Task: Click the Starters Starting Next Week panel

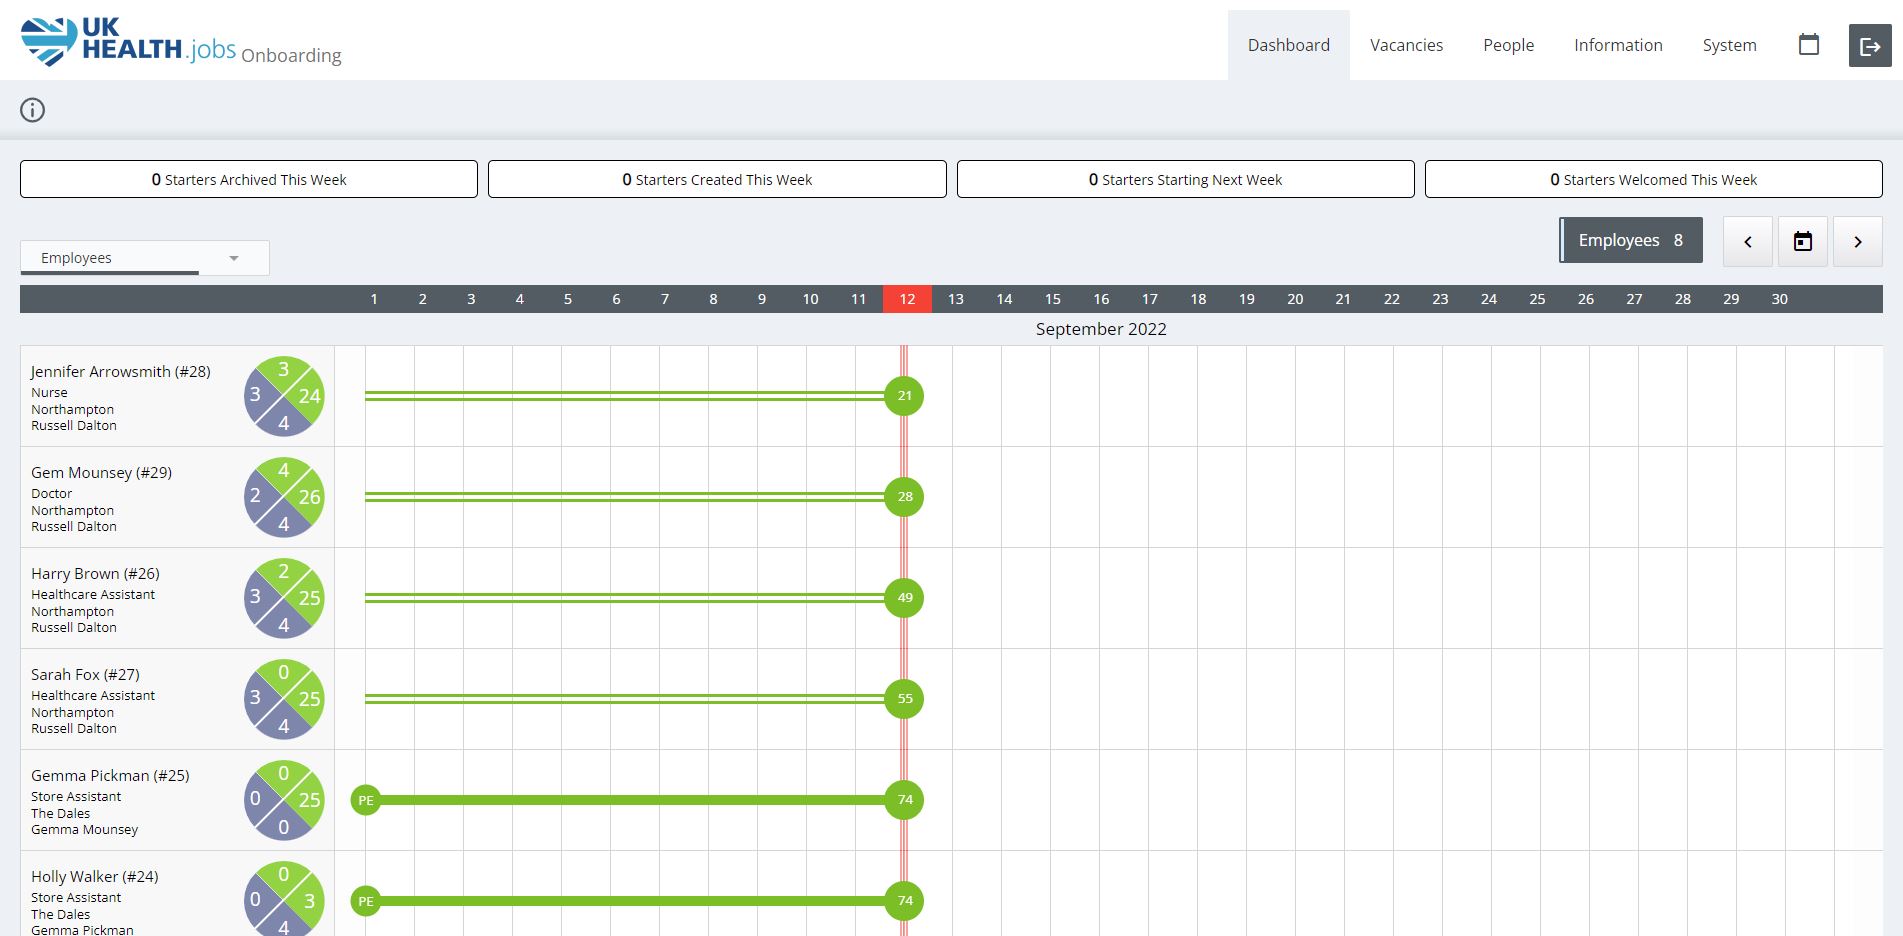Action: pyautogui.click(x=1186, y=179)
